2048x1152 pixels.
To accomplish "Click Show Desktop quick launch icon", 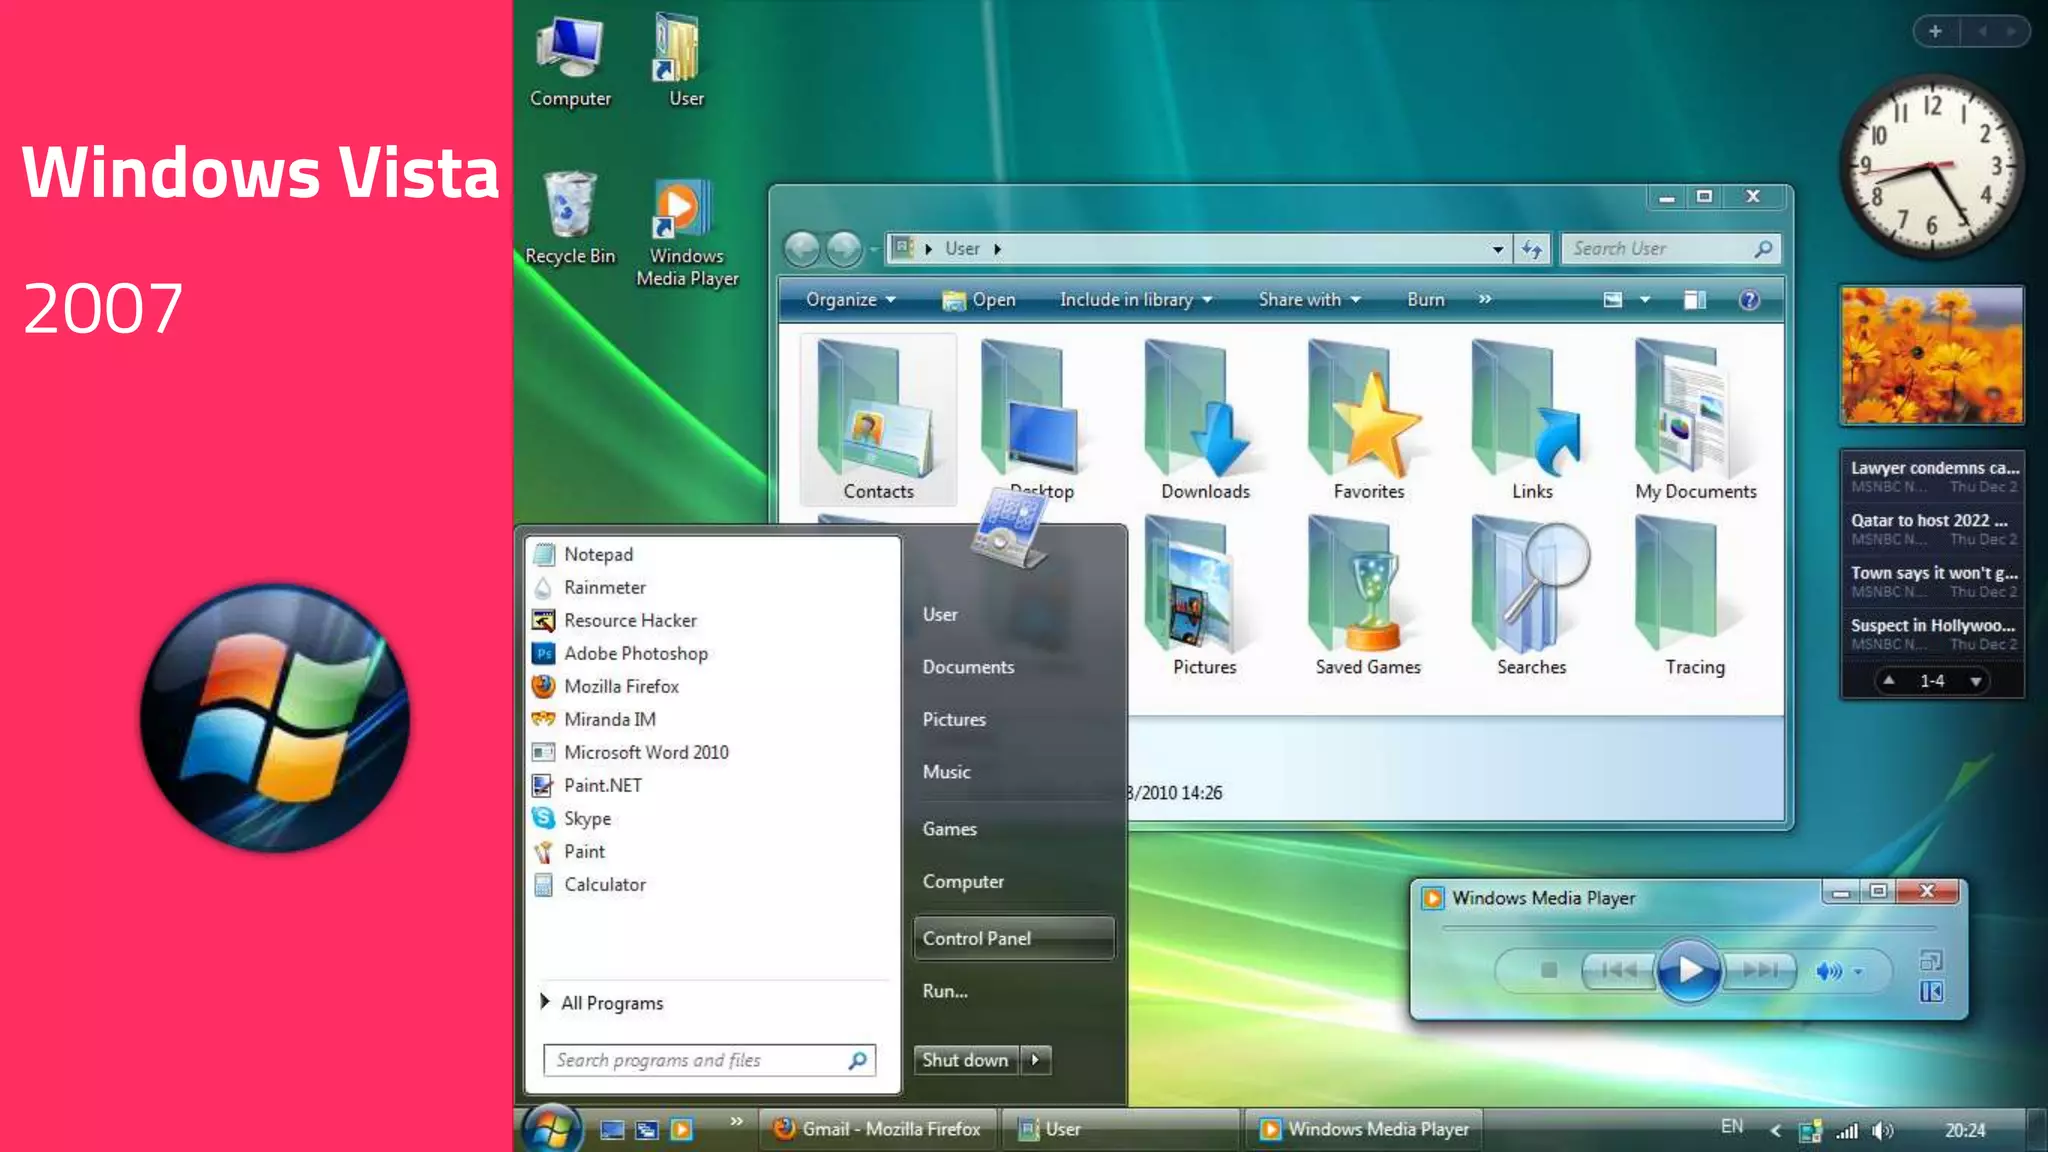I will 612,1130.
